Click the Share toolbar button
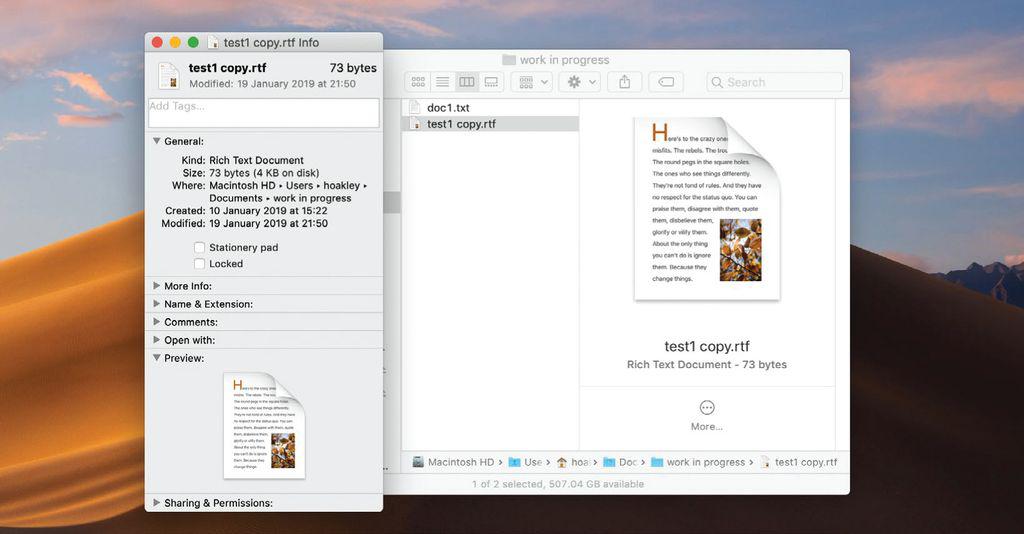 click(x=624, y=82)
